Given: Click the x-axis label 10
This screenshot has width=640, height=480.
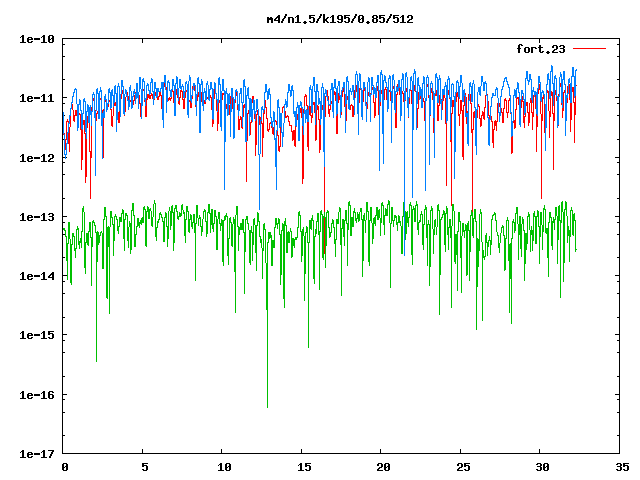Looking at the screenshot, I should 224,467.
